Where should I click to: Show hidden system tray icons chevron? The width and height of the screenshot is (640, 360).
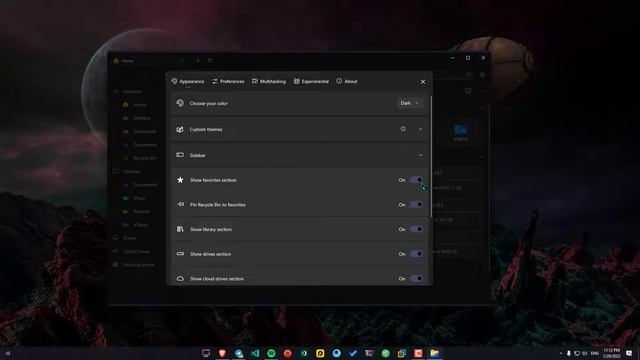561,353
